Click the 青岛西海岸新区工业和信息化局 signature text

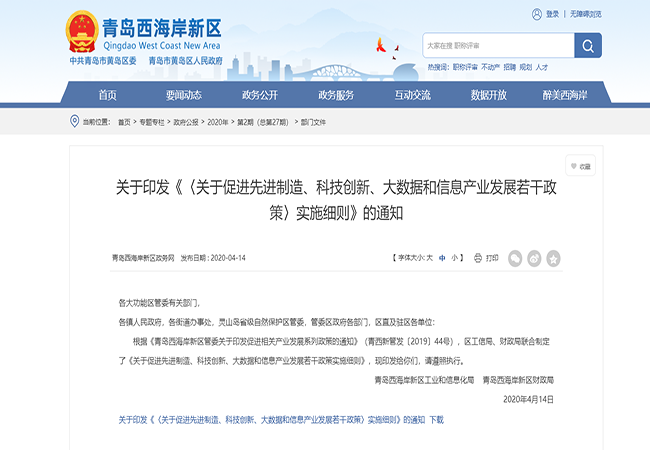click(424, 380)
